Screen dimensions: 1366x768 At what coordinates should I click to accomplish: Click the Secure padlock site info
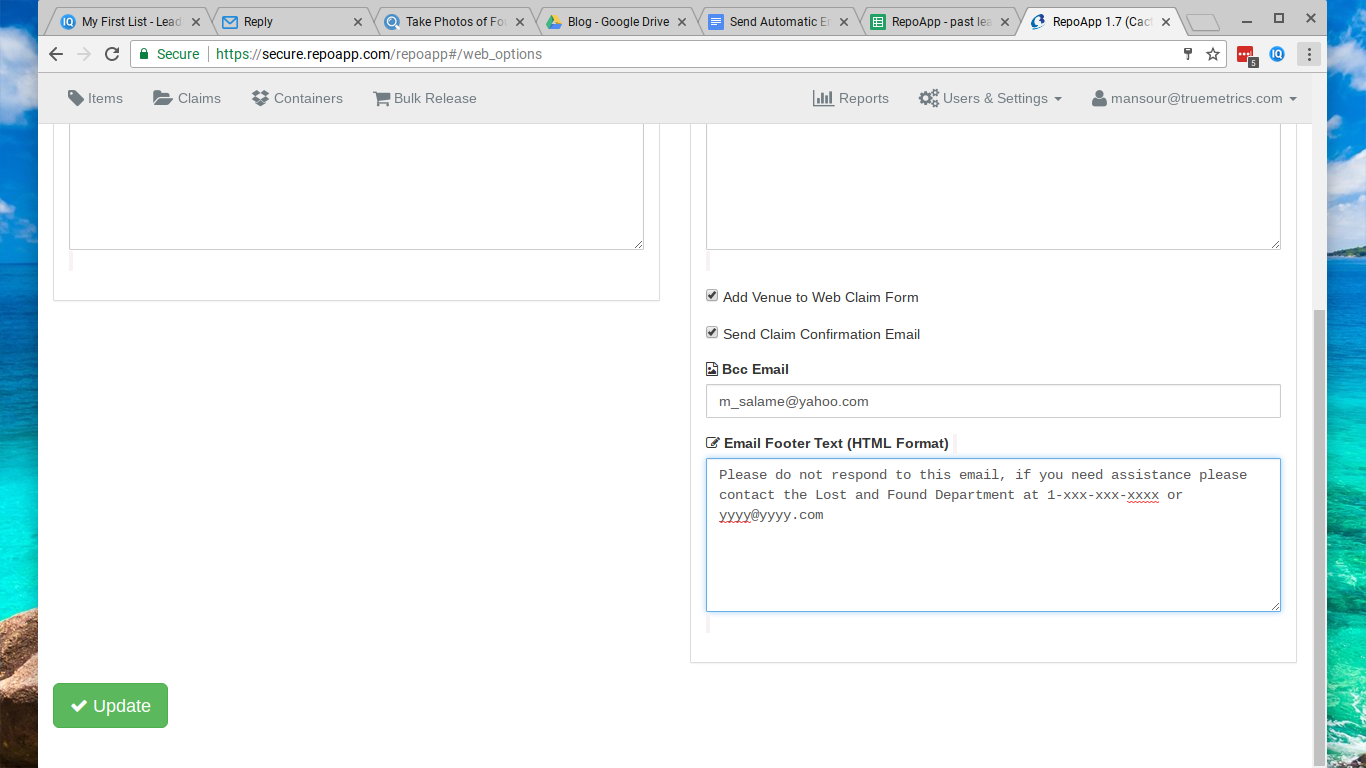[x=169, y=54]
